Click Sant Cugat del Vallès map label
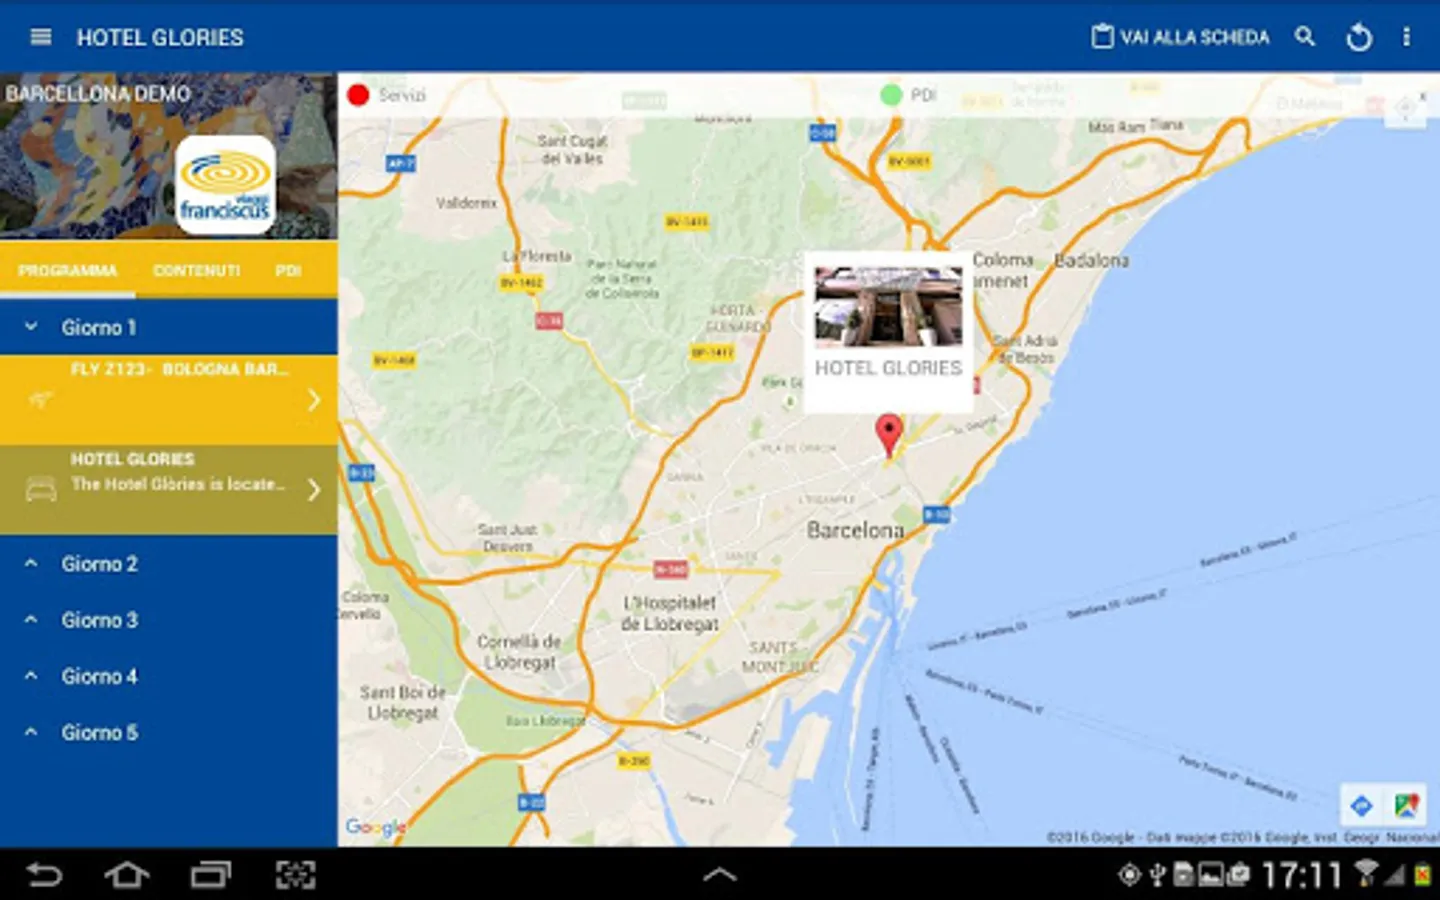 (x=572, y=150)
